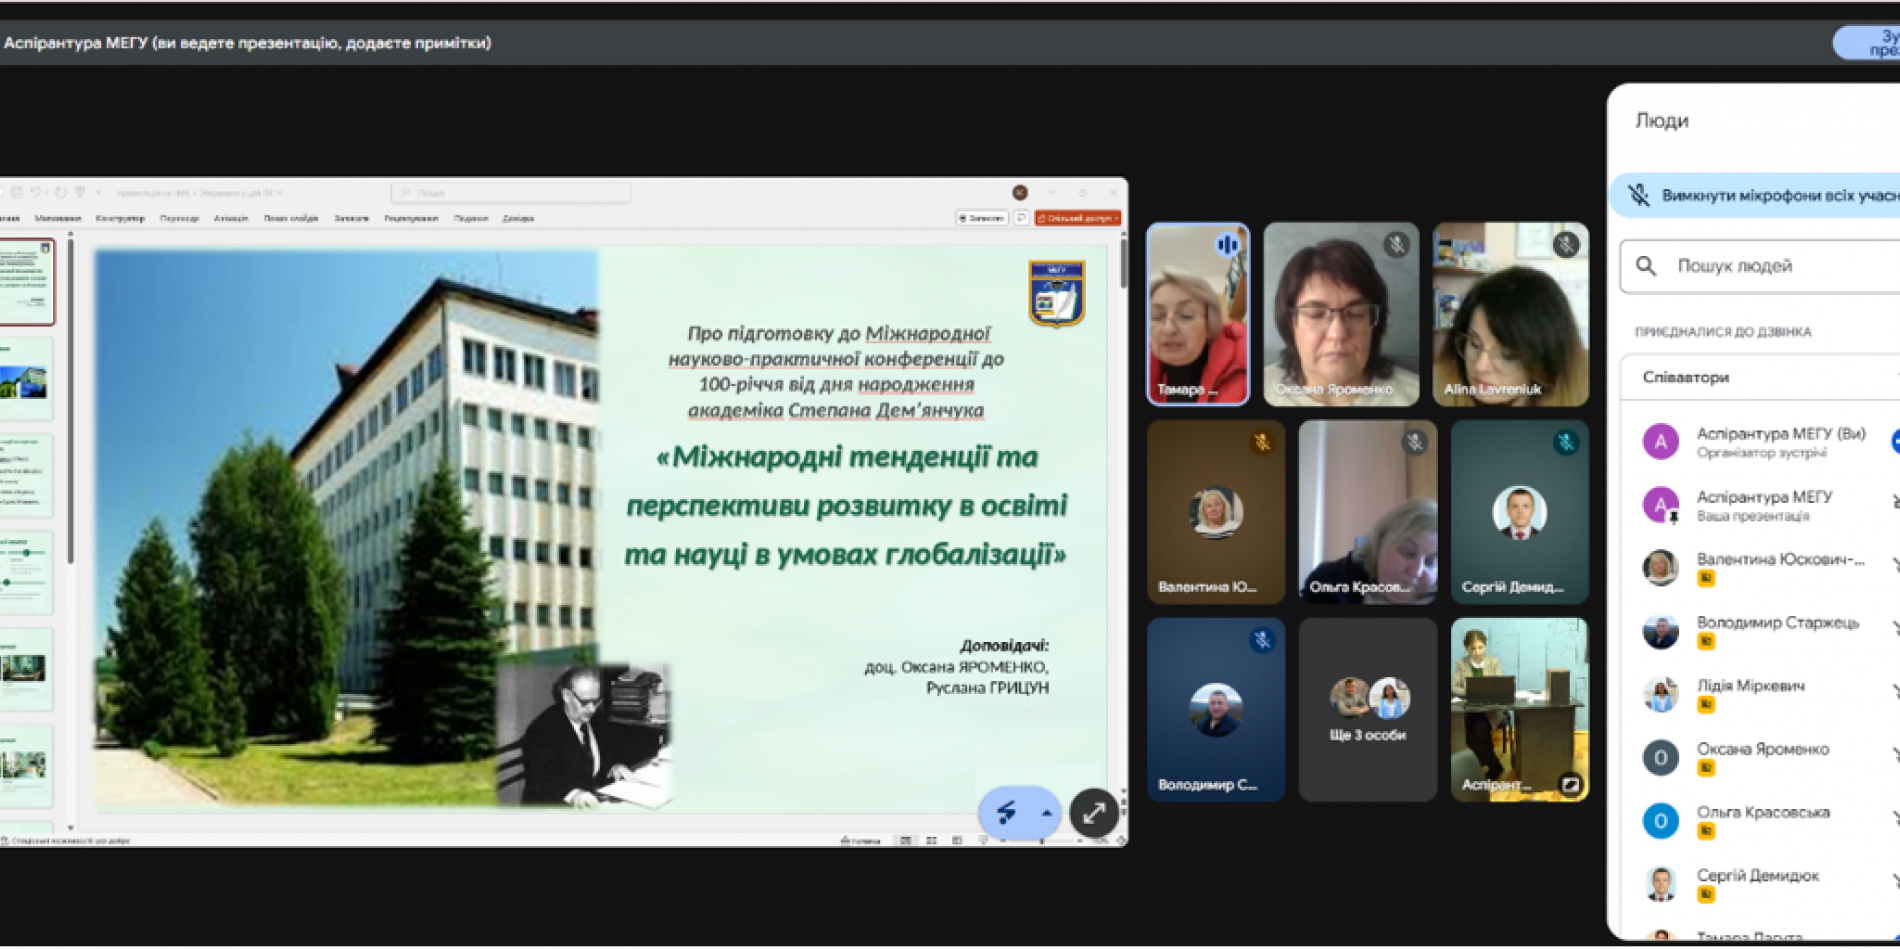Screen dimensions: 1900x950
Task: Click the mute-all microphone icon in People panel
Action: [x=1638, y=195]
